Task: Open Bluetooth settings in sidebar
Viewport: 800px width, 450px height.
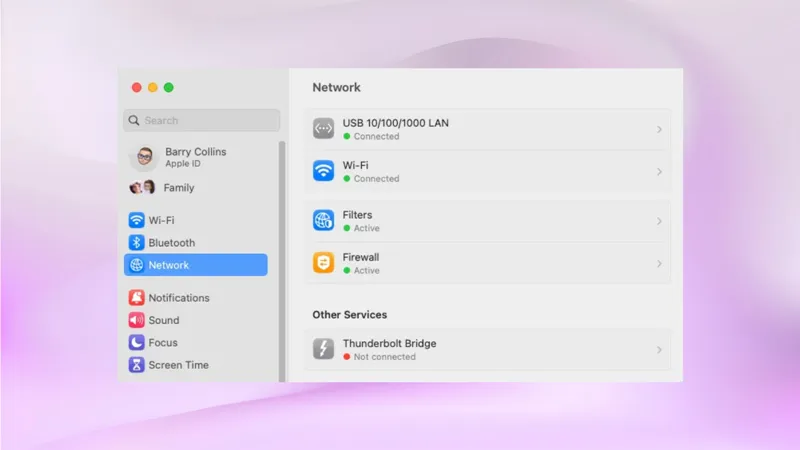Action: coord(195,242)
